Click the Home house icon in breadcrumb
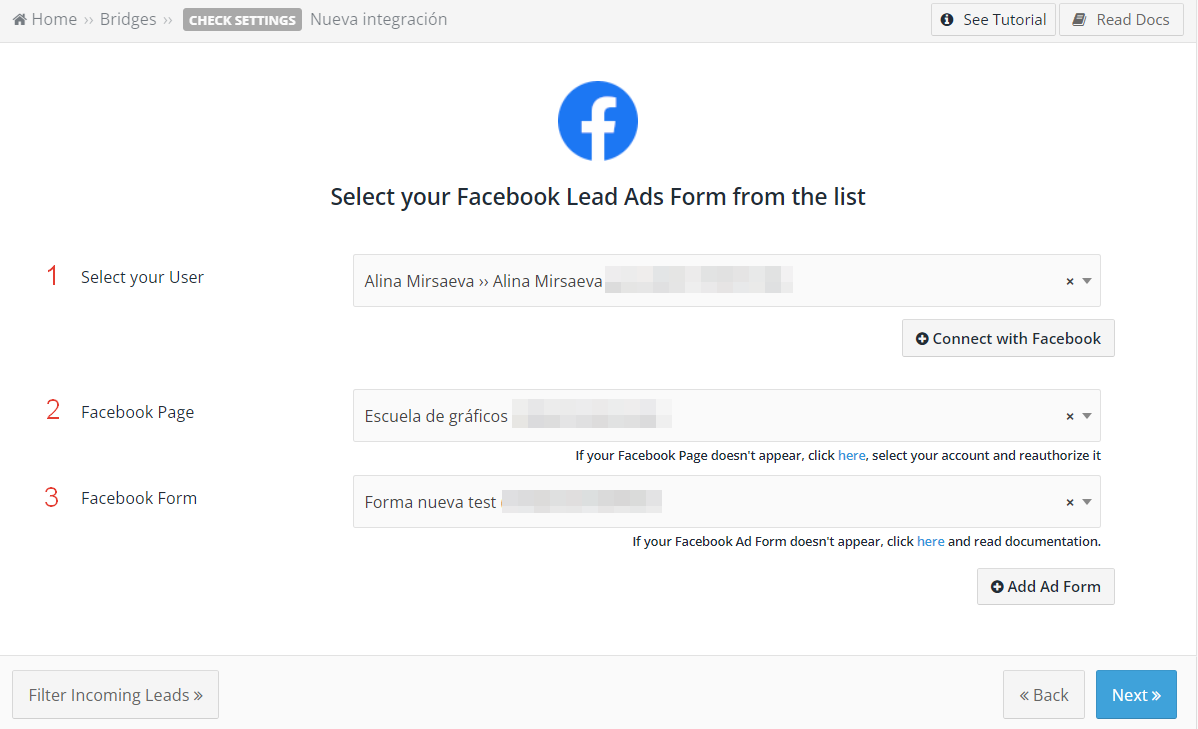Screen dimensions: 1198x729 [x=20, y=19]
